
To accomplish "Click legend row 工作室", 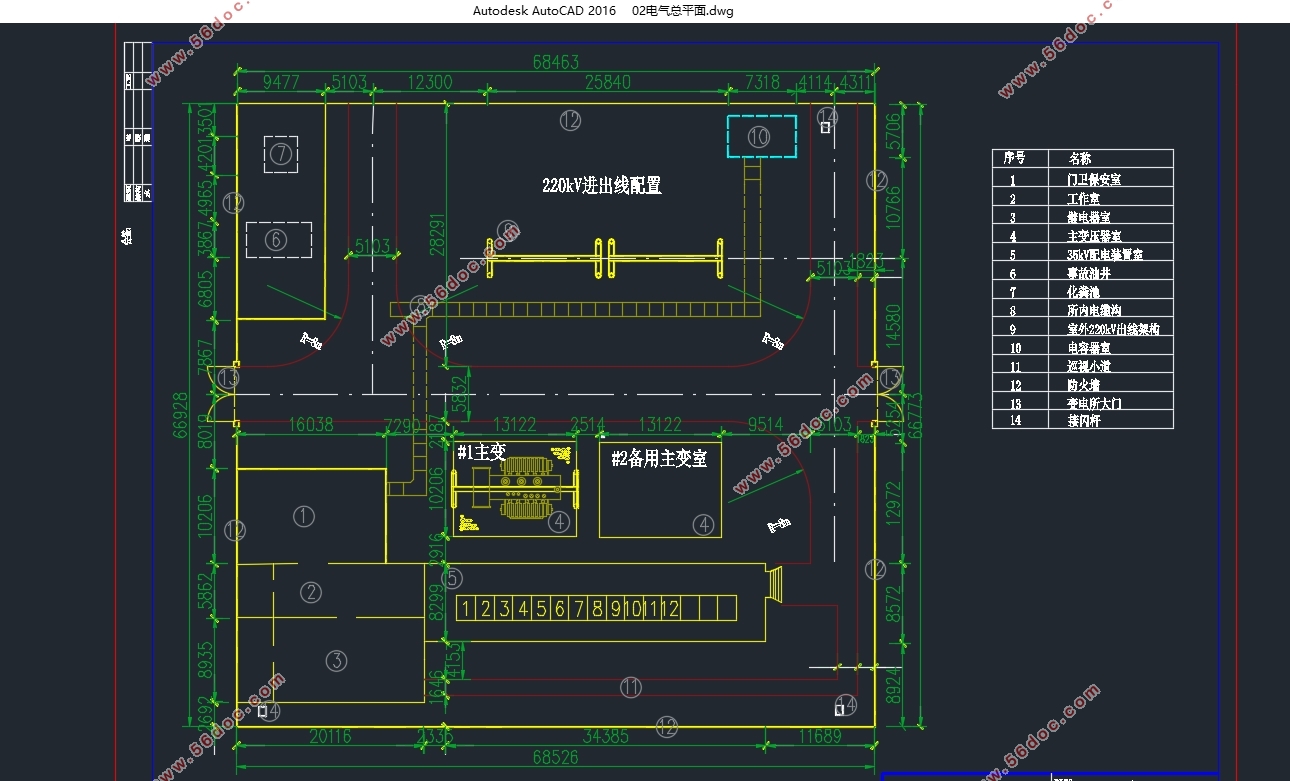I will [x=1082, y=198].
